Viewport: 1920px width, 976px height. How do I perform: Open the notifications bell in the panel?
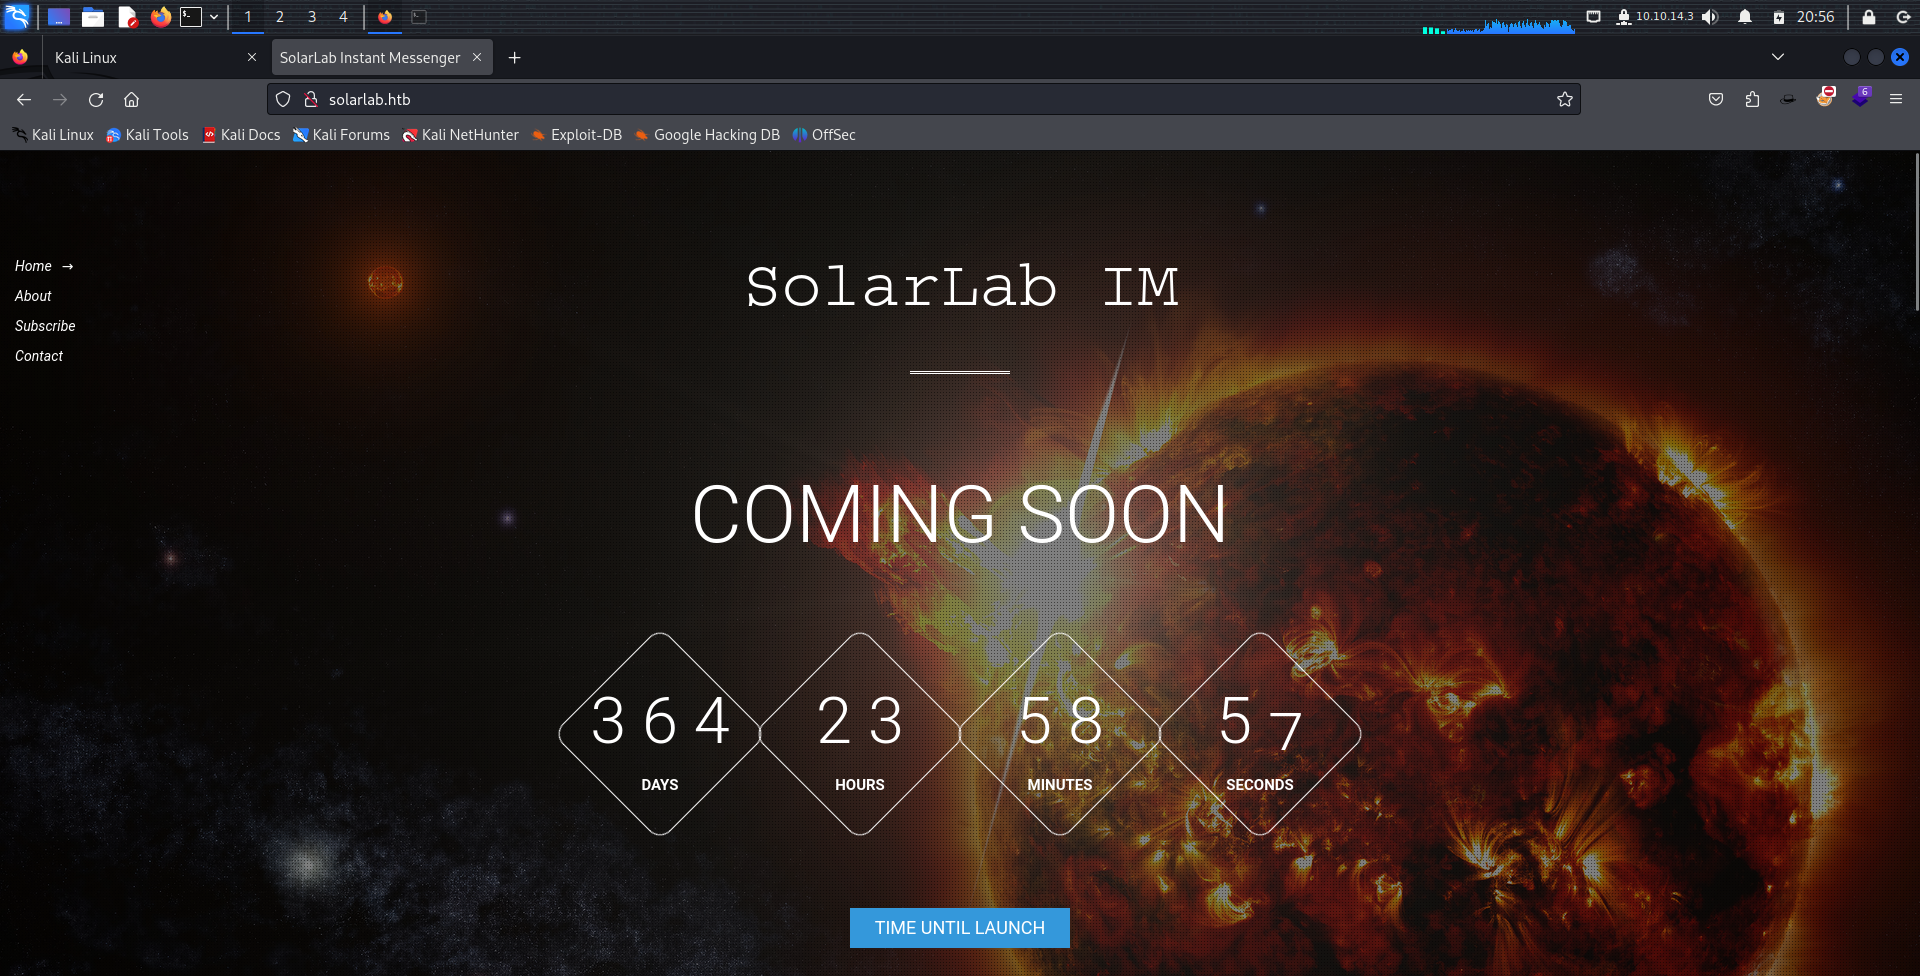coord(1745,17)
